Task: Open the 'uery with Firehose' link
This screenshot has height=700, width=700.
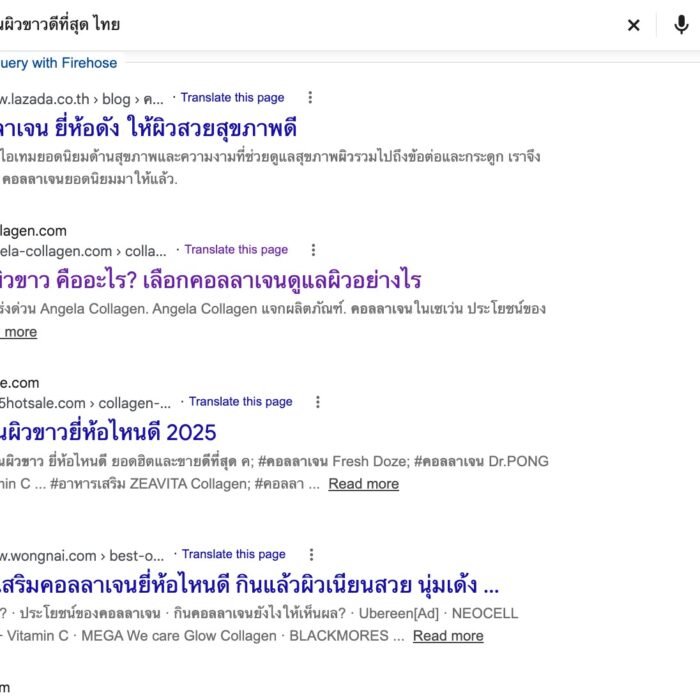Action: click(58, 63)
